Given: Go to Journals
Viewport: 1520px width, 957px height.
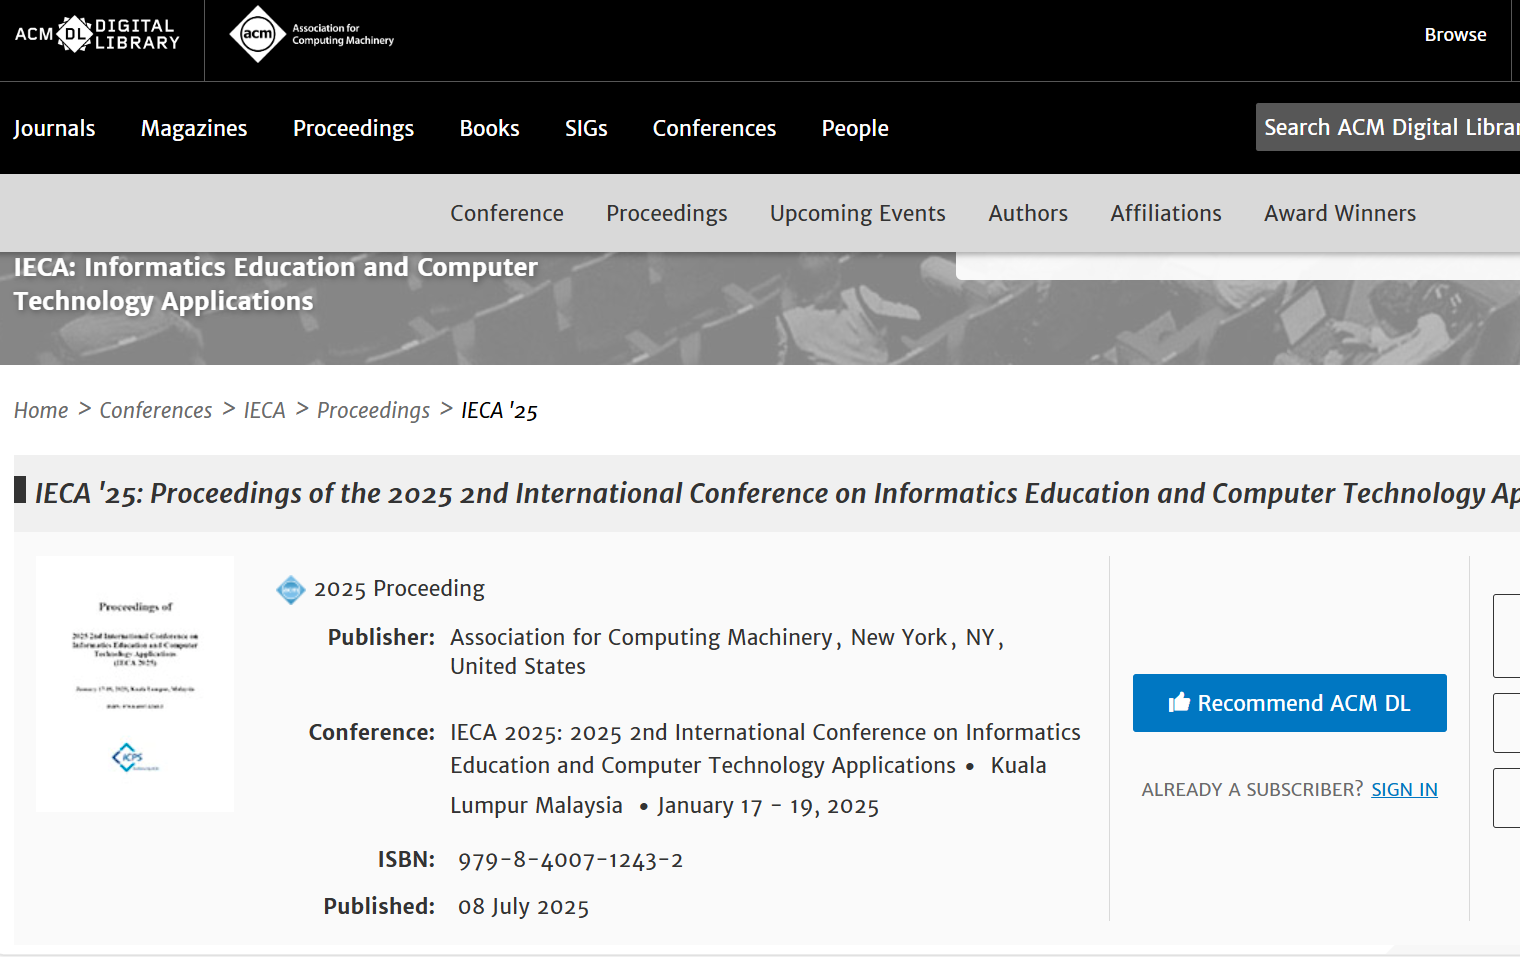Looking at the screenshot, I should coord(54,128).
